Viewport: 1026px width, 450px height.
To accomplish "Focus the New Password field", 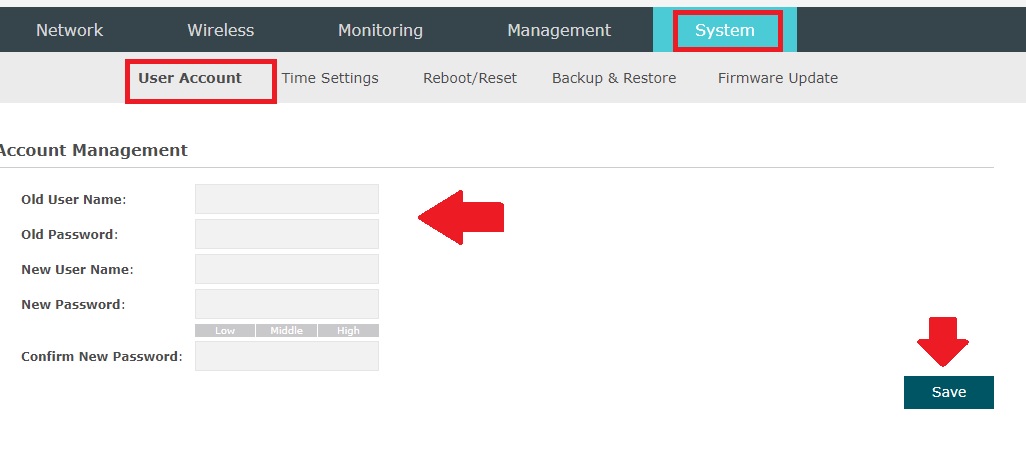I will [287, 304].
